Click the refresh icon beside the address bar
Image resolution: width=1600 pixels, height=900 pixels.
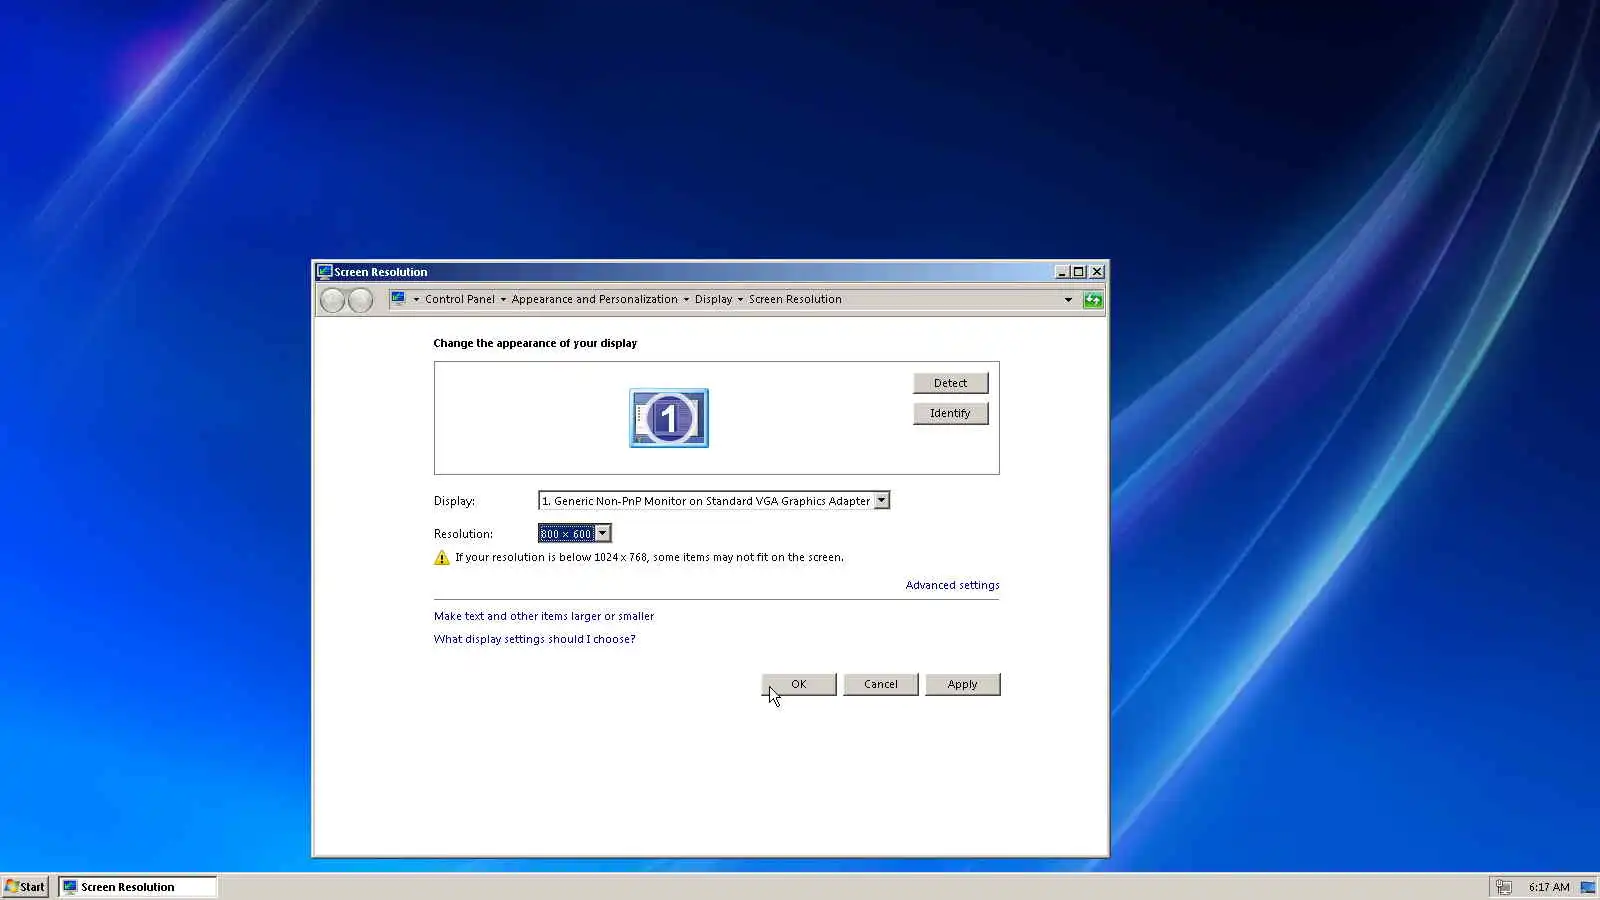point(1093,300)
